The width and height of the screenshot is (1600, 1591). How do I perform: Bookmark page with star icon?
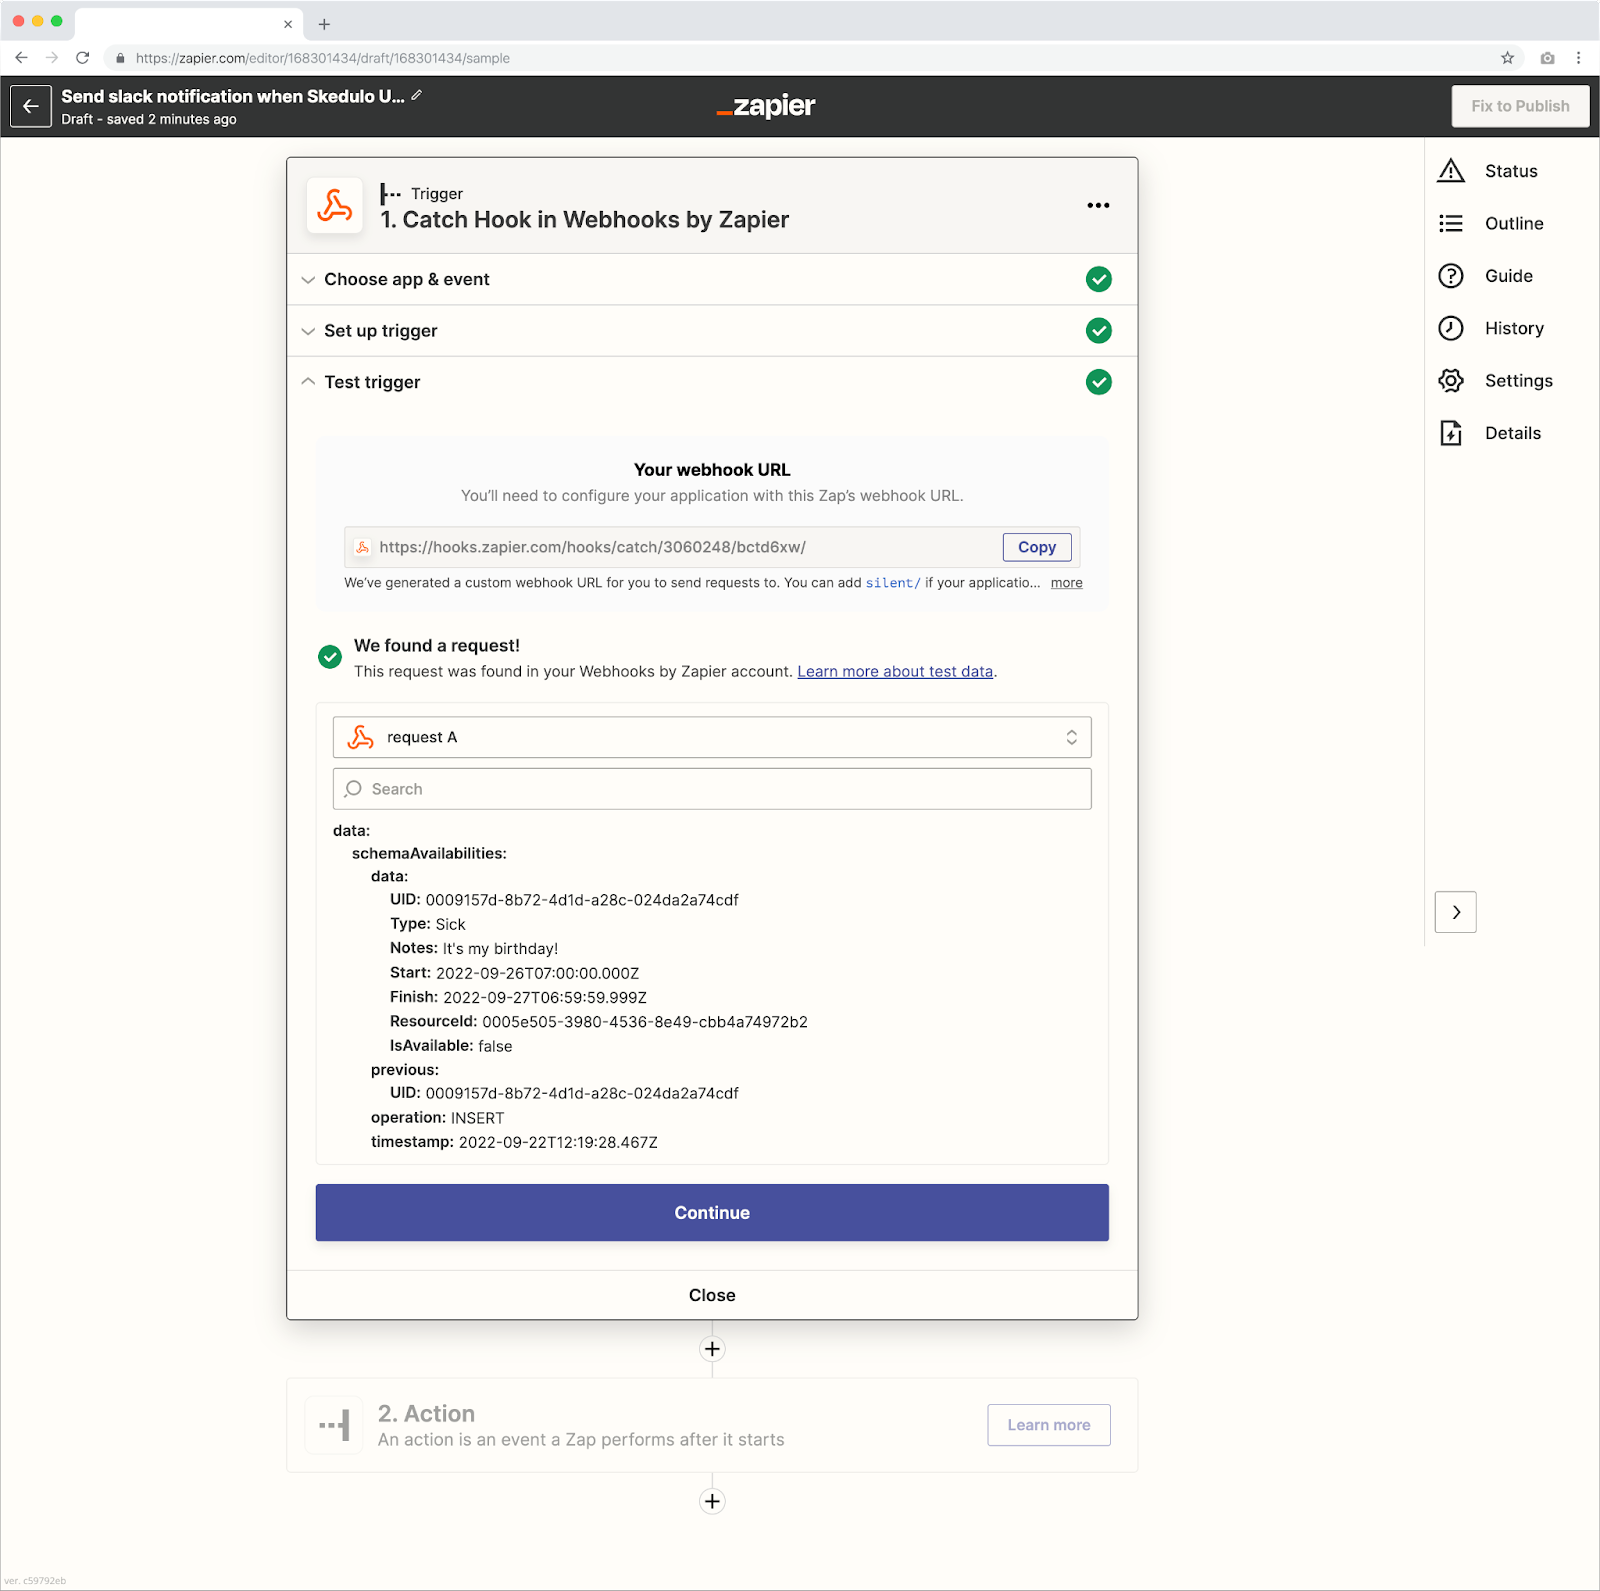click(x=1507, y=58)
